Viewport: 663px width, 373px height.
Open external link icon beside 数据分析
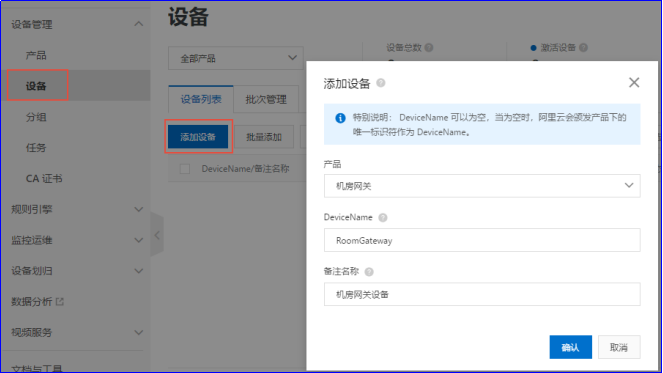(x=60, y=302)
